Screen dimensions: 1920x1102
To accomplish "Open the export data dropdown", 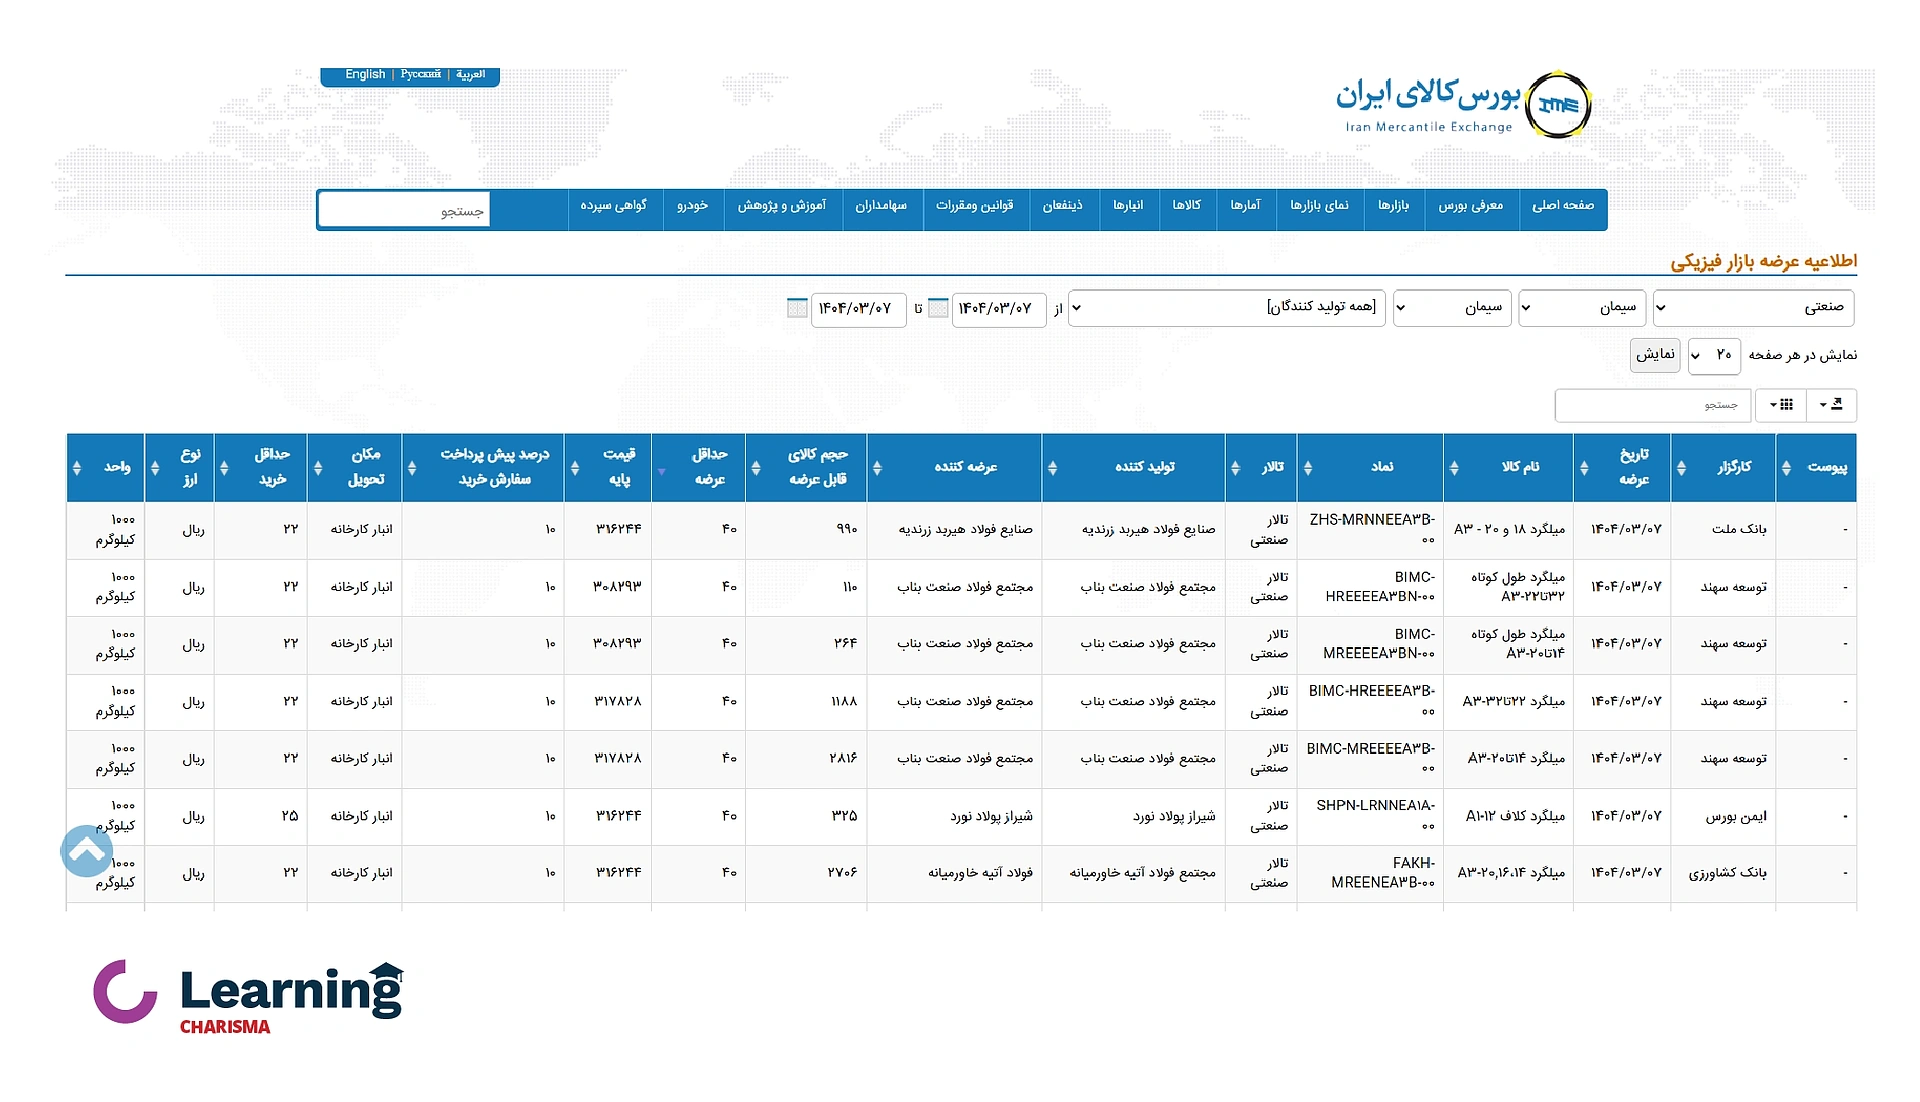I will coord(1832,405).
